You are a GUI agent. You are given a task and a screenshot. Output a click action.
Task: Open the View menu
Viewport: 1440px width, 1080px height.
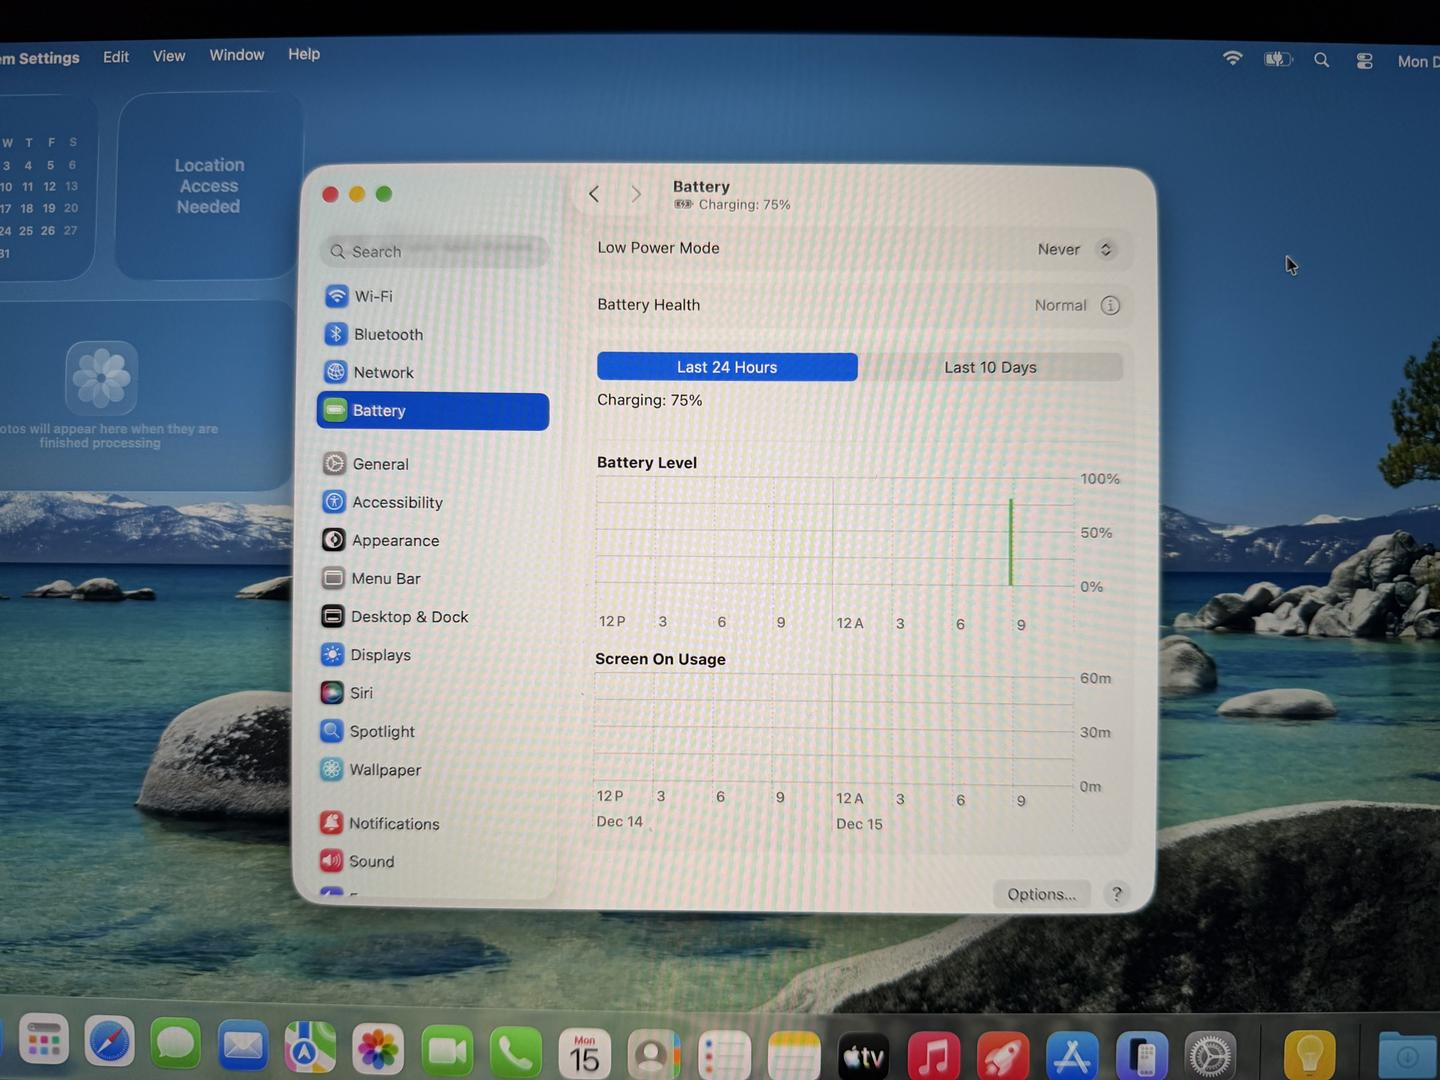168,56
